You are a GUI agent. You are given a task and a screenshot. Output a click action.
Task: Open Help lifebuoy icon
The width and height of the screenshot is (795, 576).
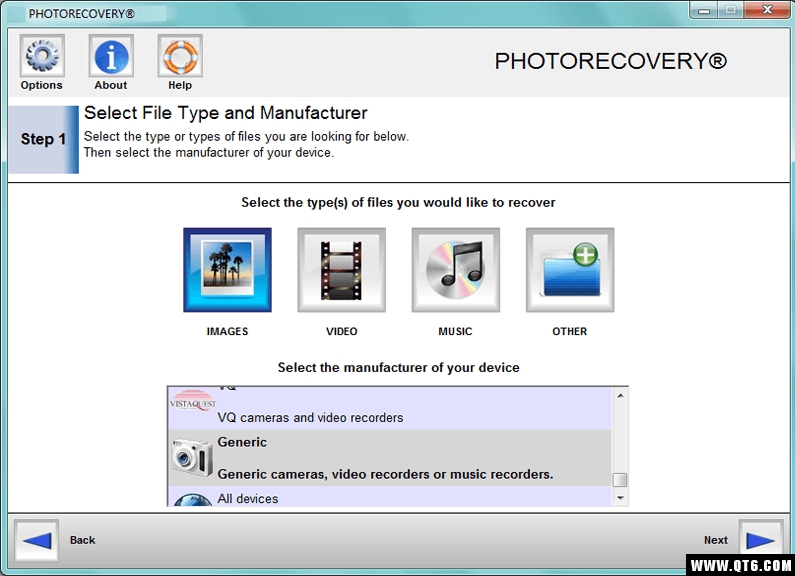pos(180,56)
